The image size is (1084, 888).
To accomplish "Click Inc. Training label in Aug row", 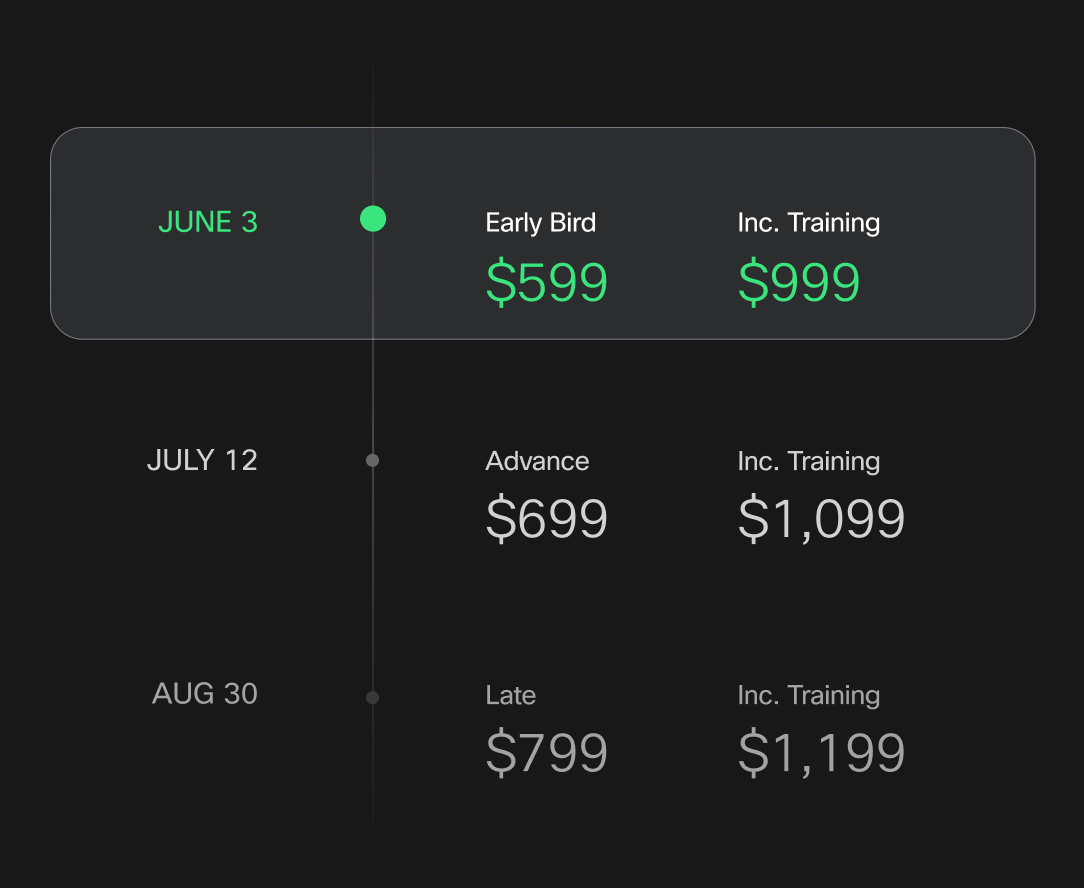I will (809, 695).
